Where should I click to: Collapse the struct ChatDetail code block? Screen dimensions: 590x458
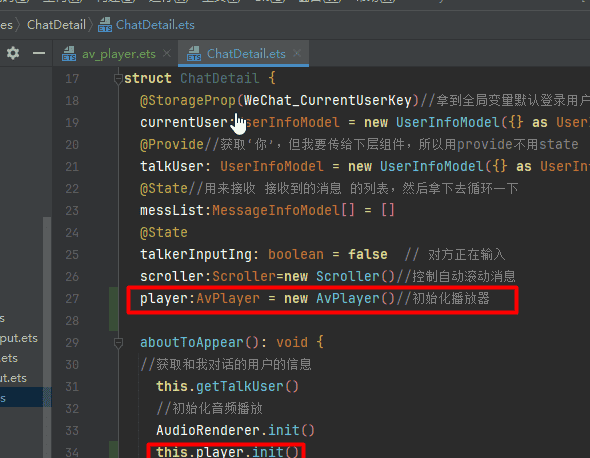click(118, 79)
